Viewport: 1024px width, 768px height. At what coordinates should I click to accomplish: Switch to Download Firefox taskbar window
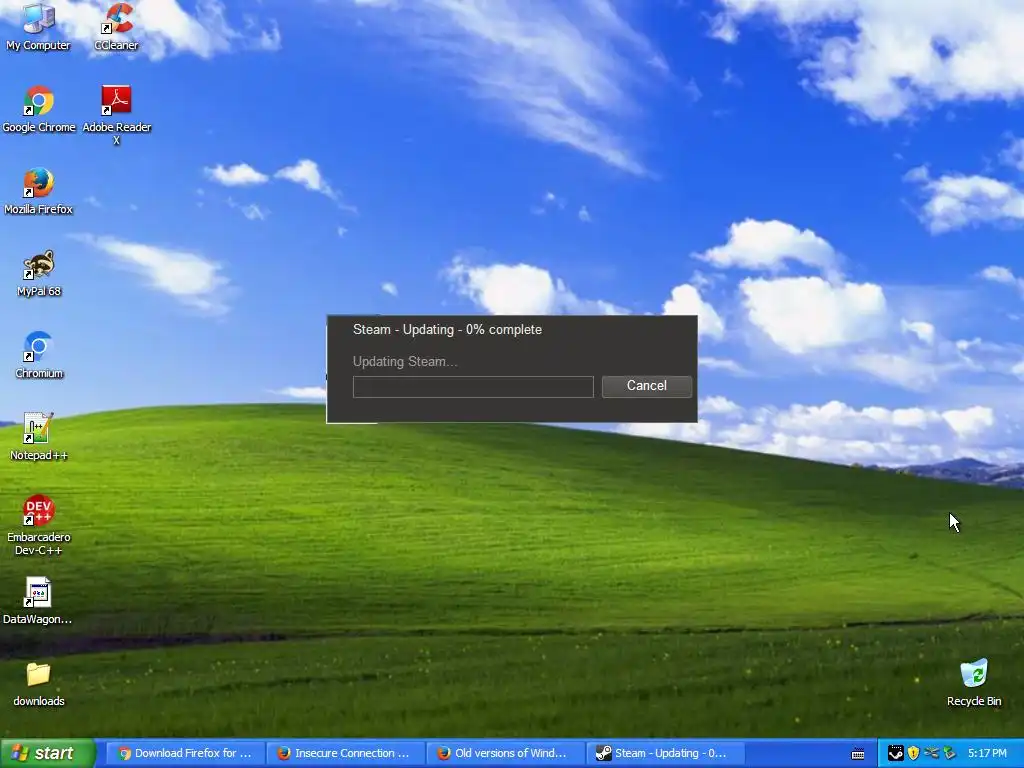185,753
